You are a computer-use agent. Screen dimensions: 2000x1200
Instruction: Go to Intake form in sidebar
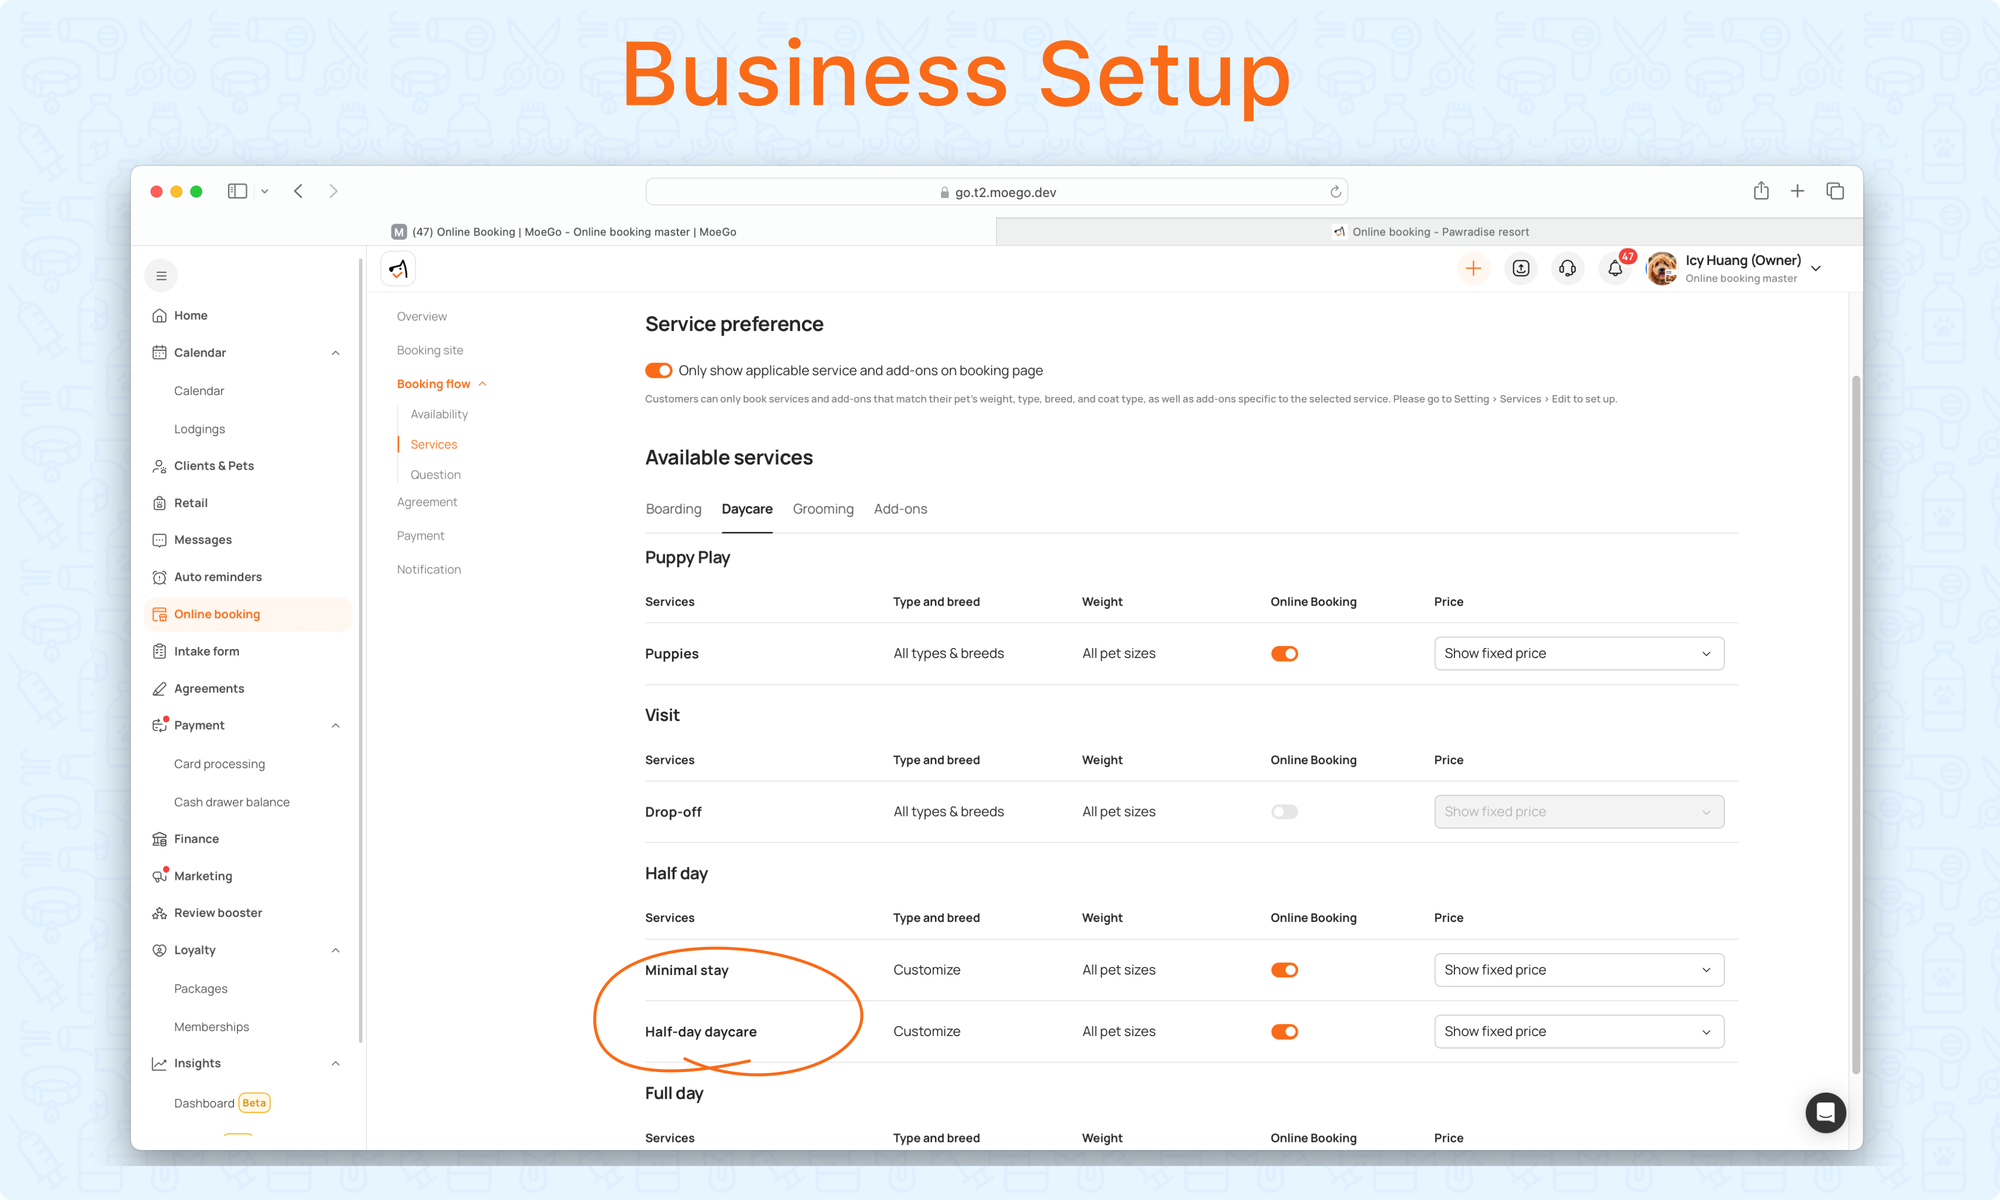coord(206,651)
